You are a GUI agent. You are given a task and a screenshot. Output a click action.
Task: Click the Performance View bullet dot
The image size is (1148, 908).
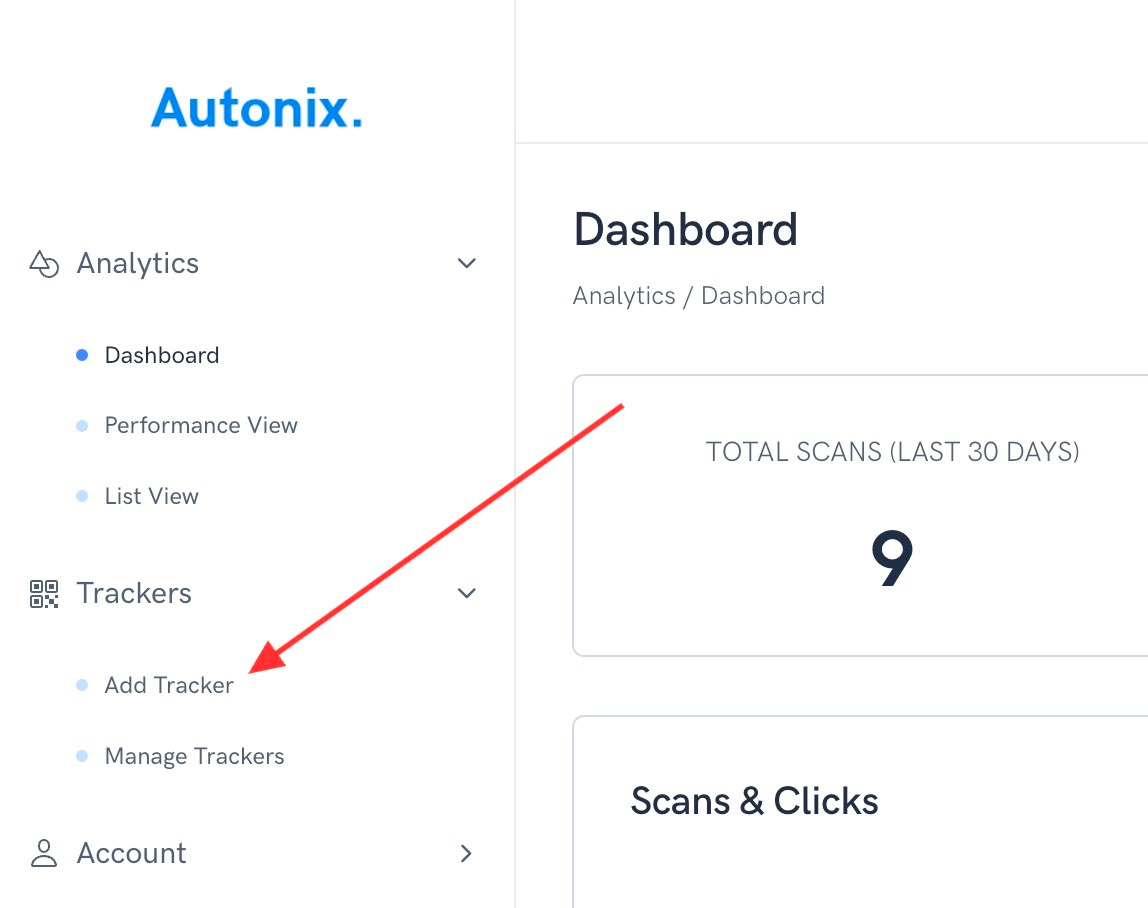click(x=82, y=425)
